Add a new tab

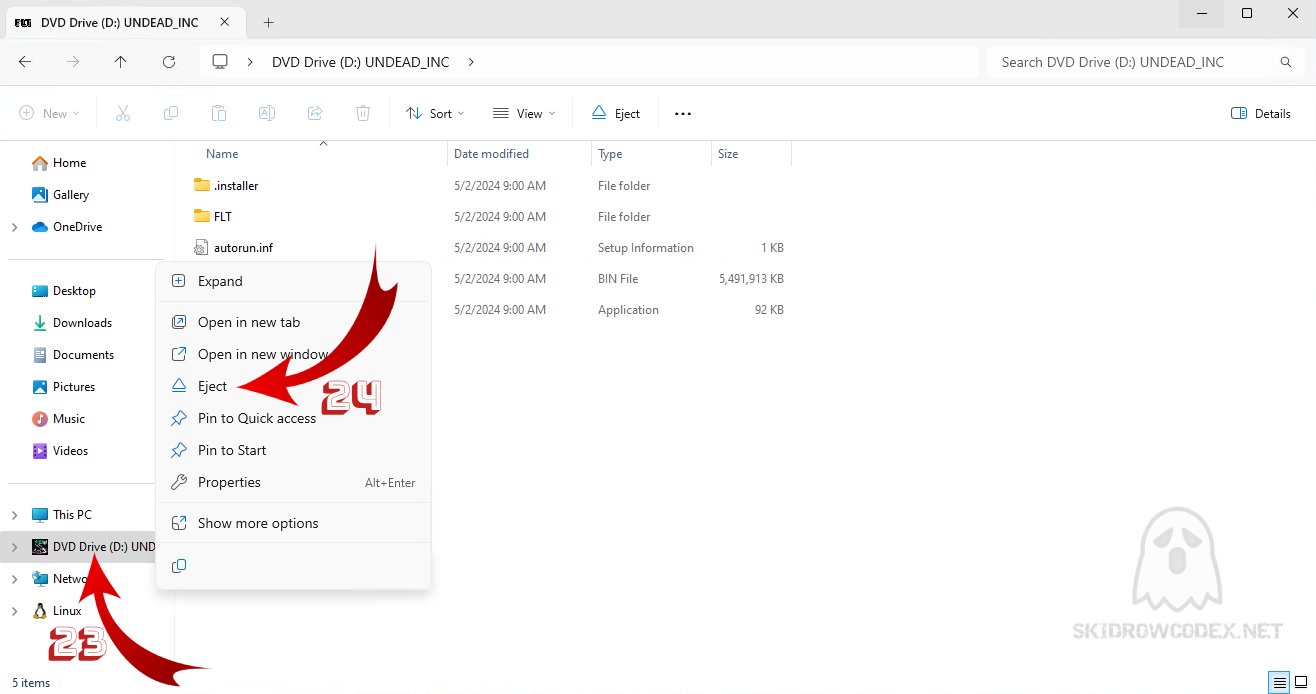(268, 22)
